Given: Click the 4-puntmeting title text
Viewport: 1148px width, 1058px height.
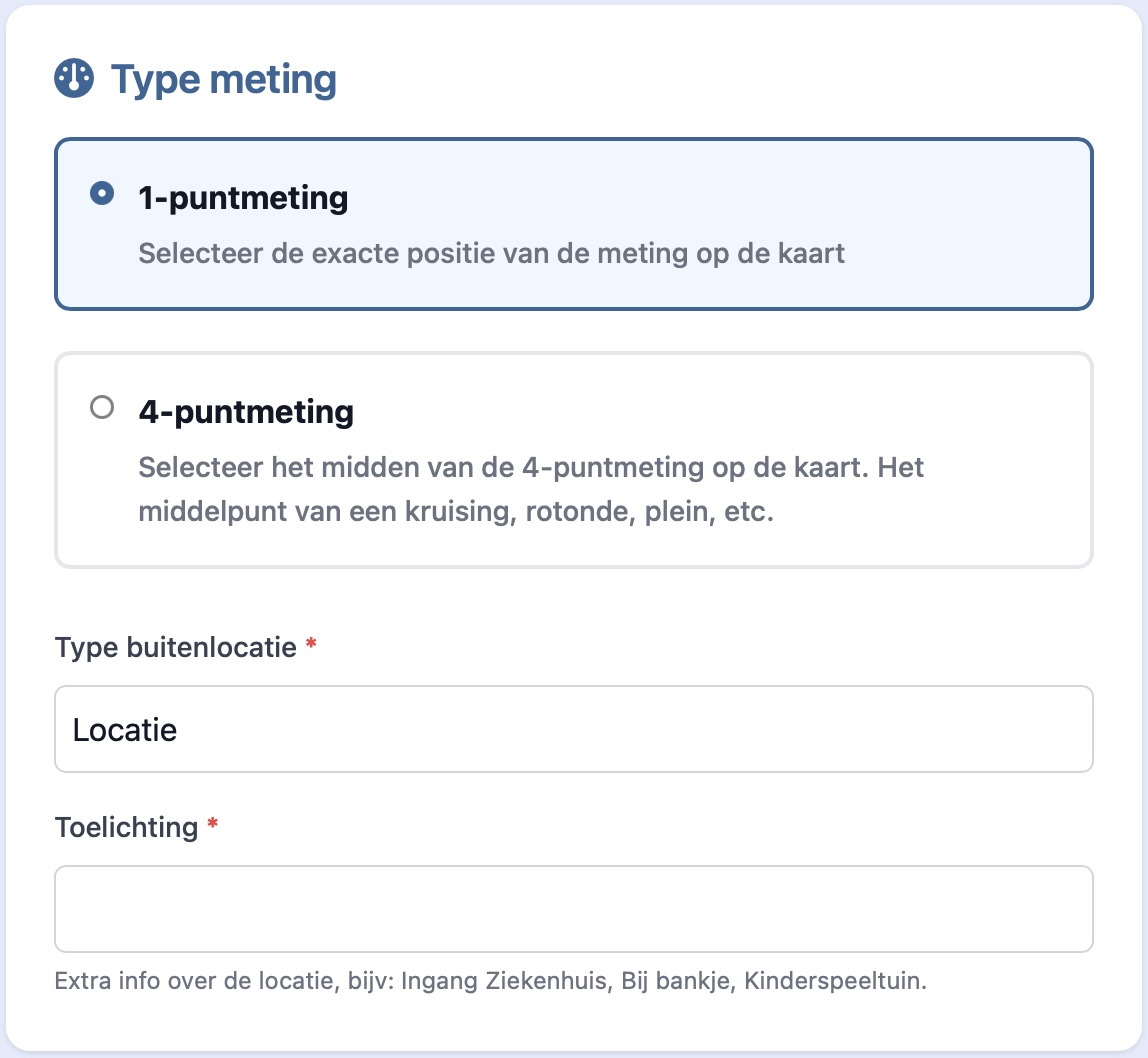Looking at the screenshot, I should pos(245,409).
